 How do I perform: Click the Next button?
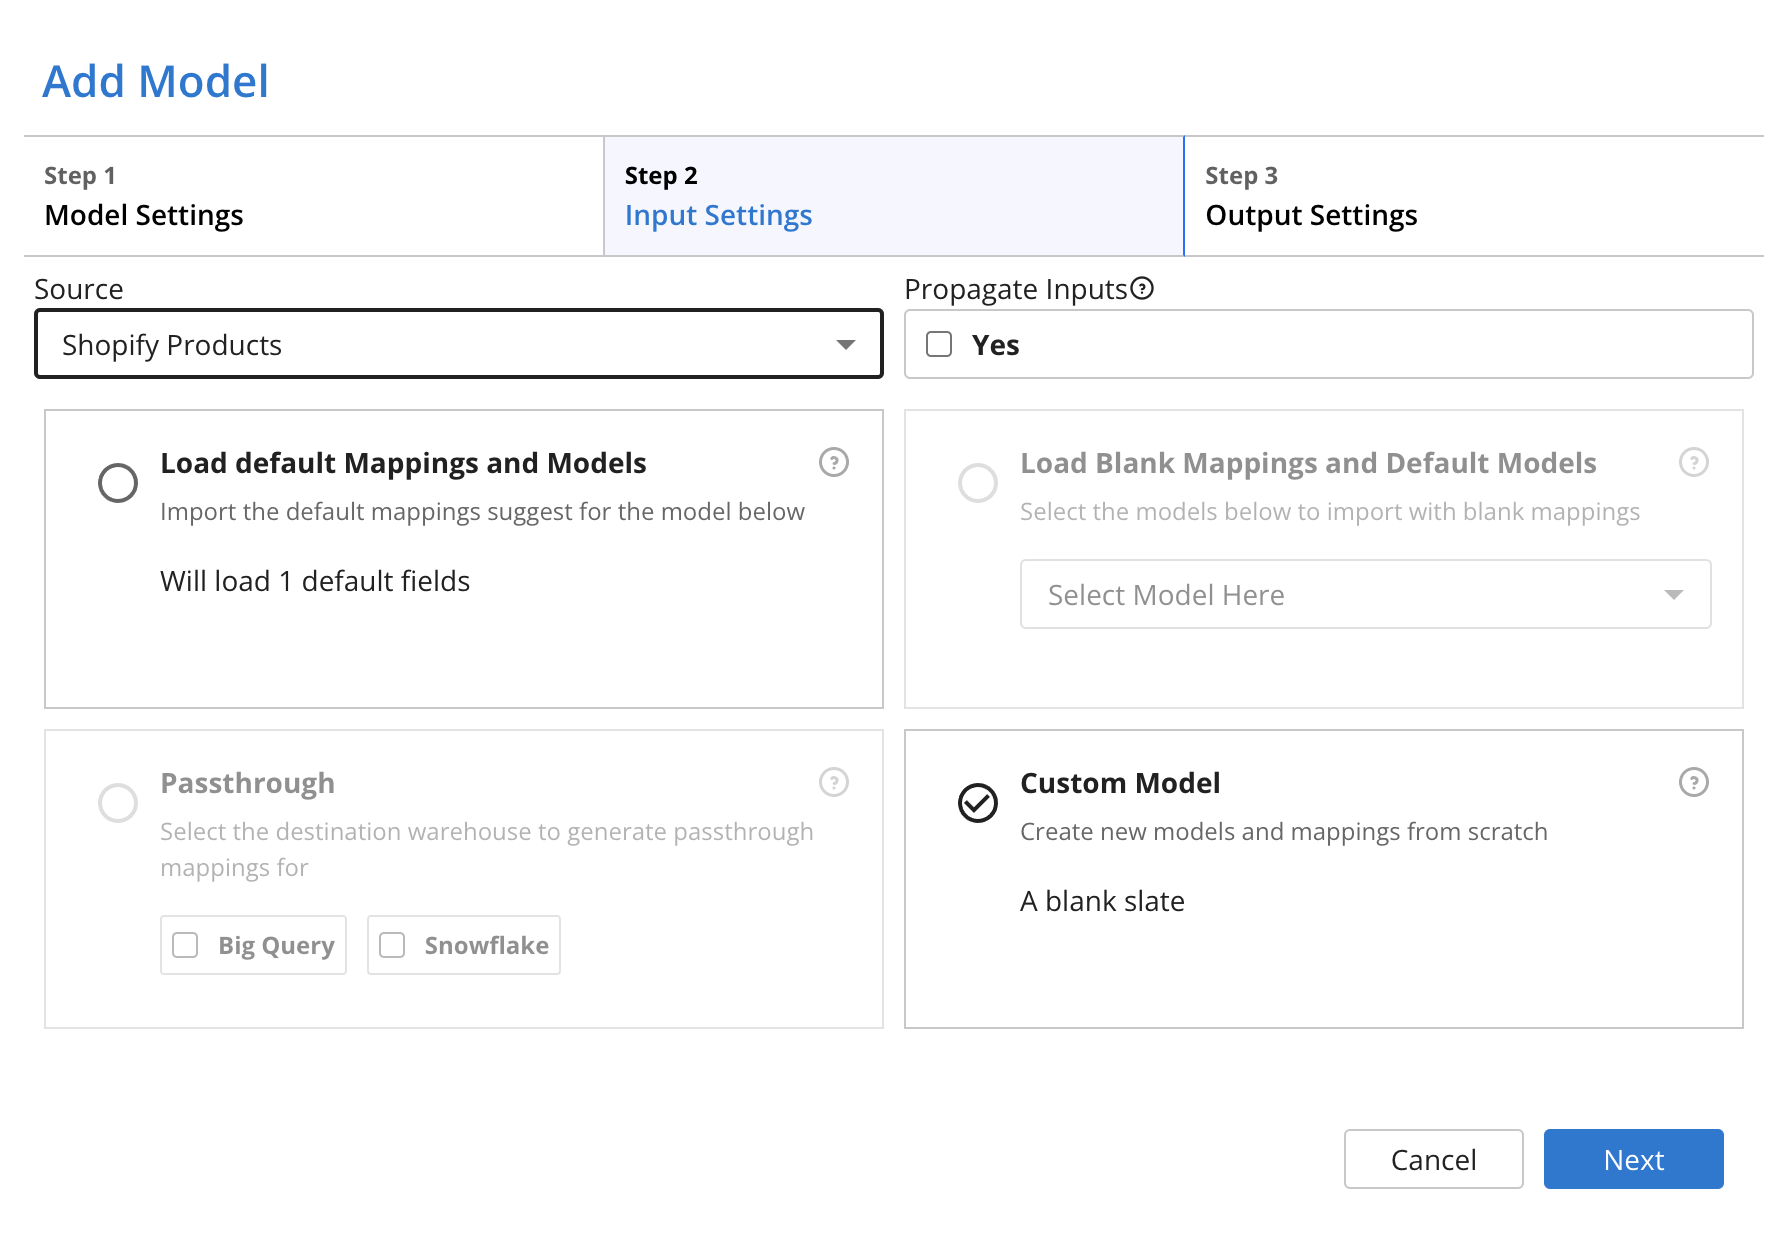[x=1633, y=1158]
